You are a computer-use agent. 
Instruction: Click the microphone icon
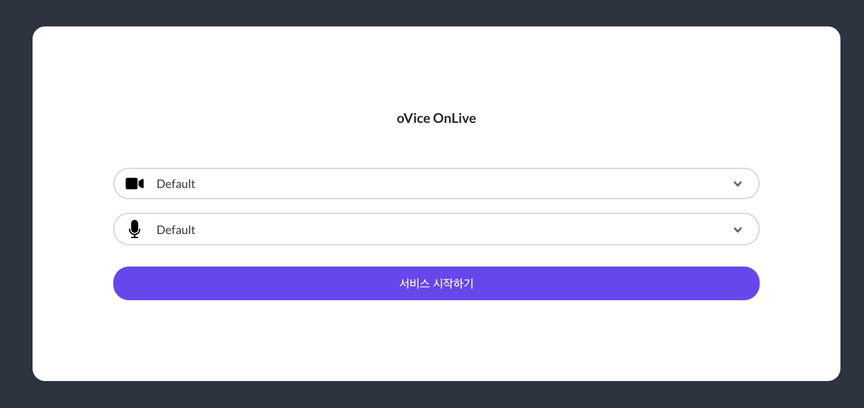coord(134,229)
